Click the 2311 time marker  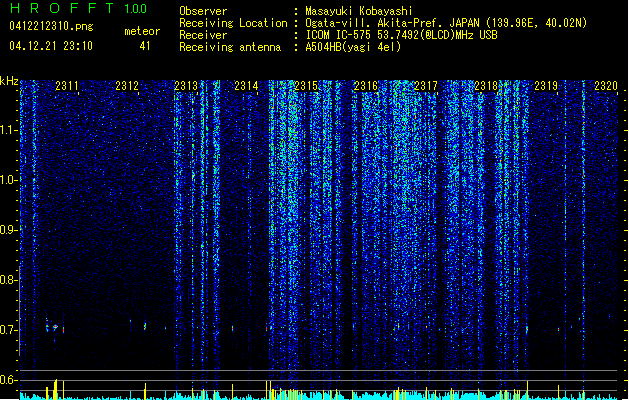point(67,86)
